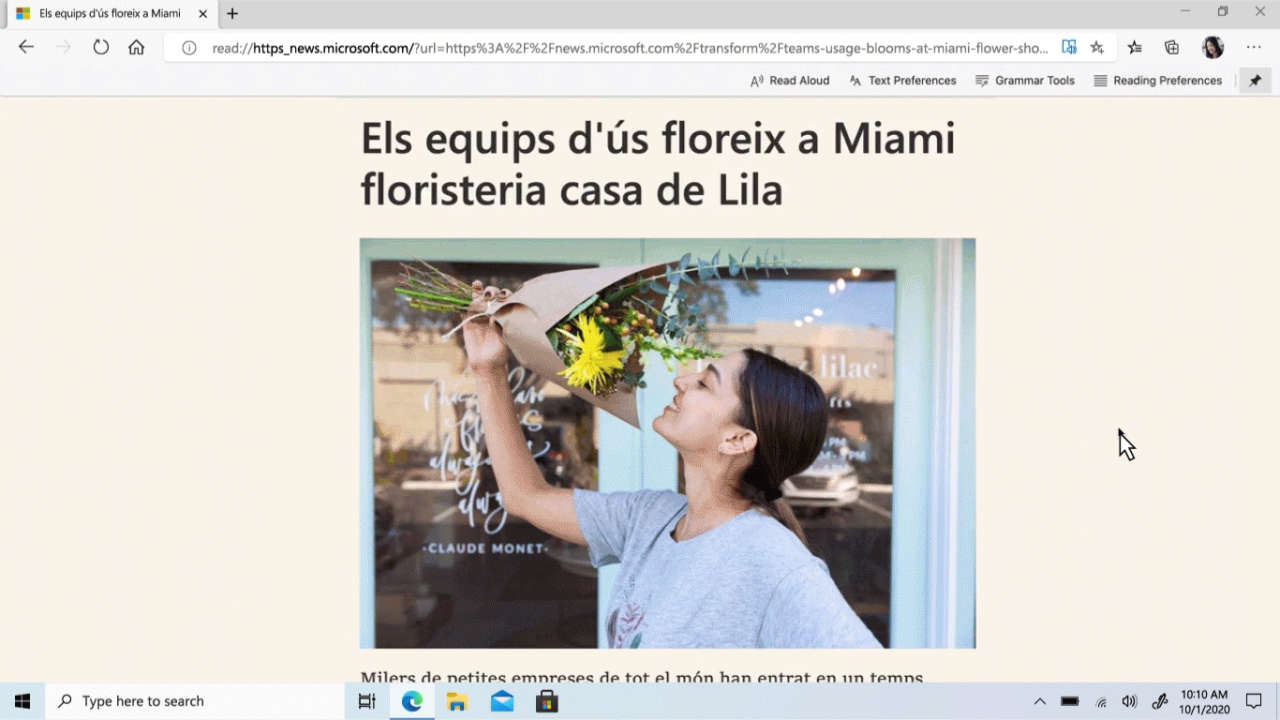View site information icon in address bar
This screenshot has width=1280, height=720.
tap(189, 48)
